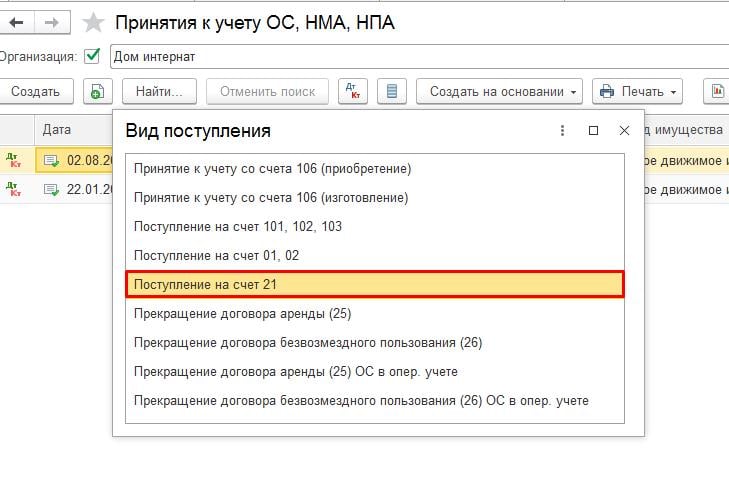Click the document list icon in toolbar
The image size is (729, 494).
tap(392, 92)
